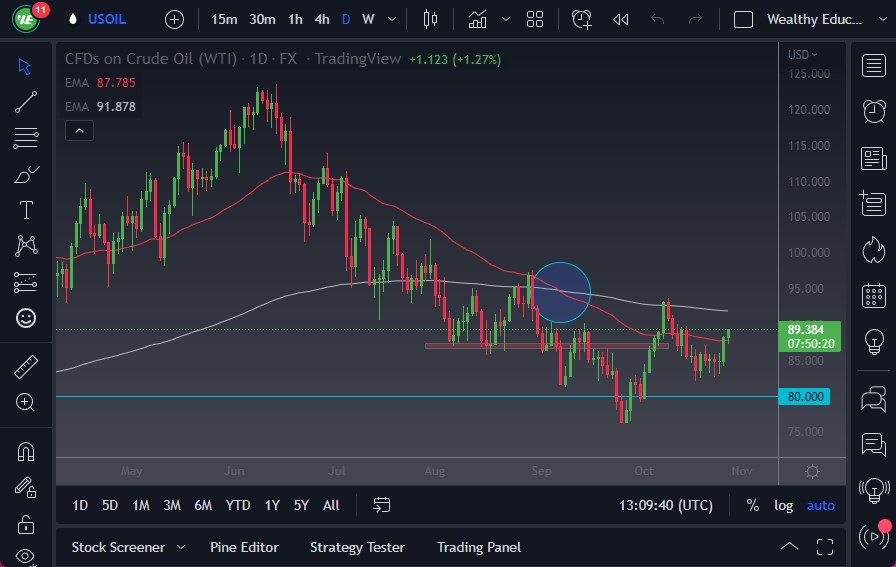Viewport: 896px width, 567px height.
Task: Open the Strategy Tester tab
Action: point(357,547)
